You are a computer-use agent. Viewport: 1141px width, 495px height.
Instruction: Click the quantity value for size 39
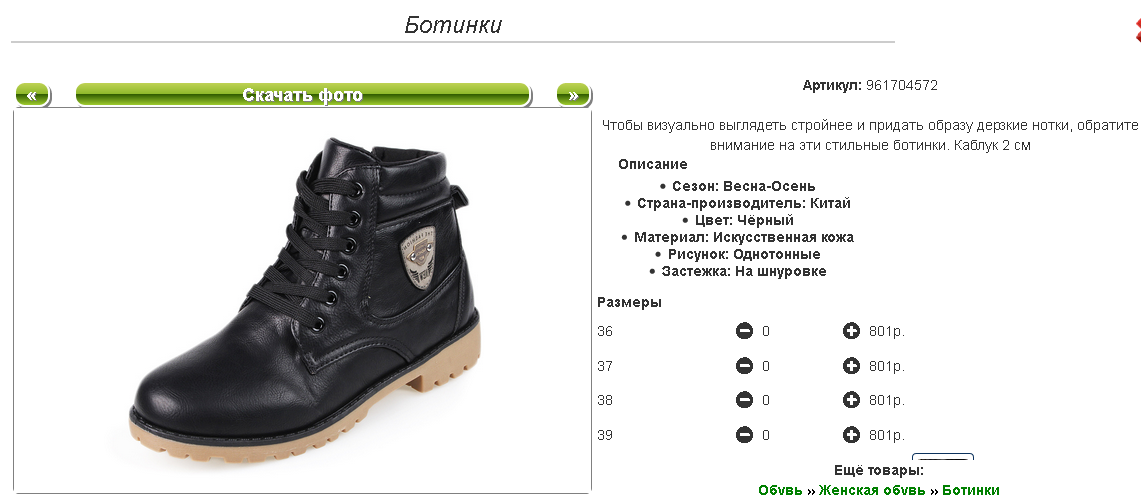tap(766, 435)
